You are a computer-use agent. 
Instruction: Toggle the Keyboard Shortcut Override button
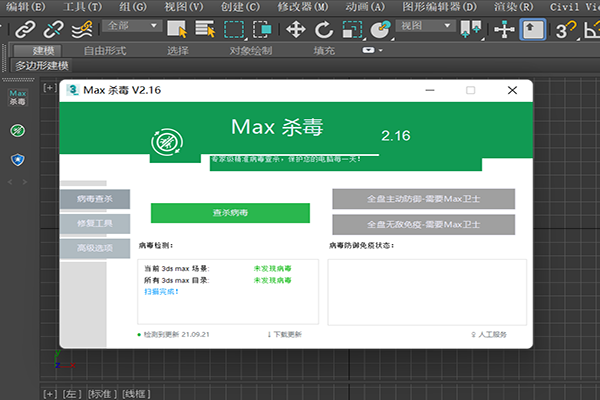[533, 29]
